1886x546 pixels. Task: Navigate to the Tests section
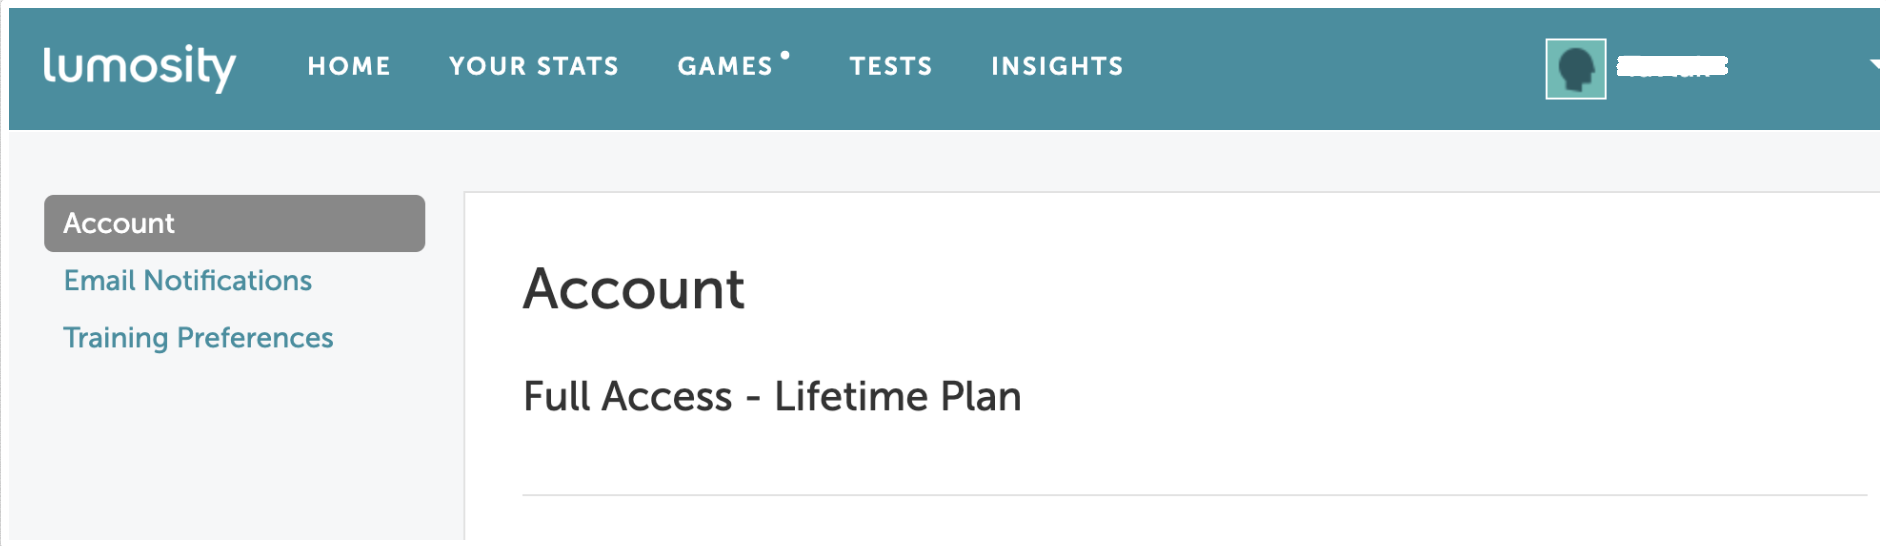coord(891,67)
